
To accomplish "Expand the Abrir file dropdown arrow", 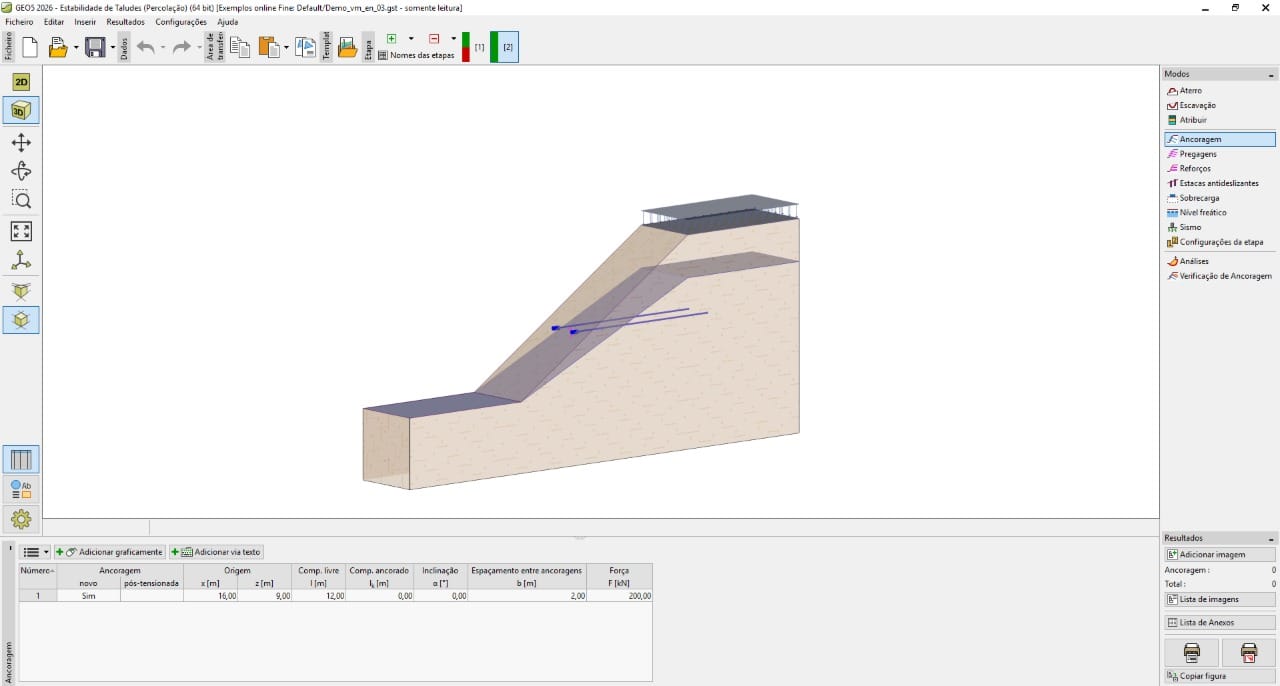I will 76,47.
